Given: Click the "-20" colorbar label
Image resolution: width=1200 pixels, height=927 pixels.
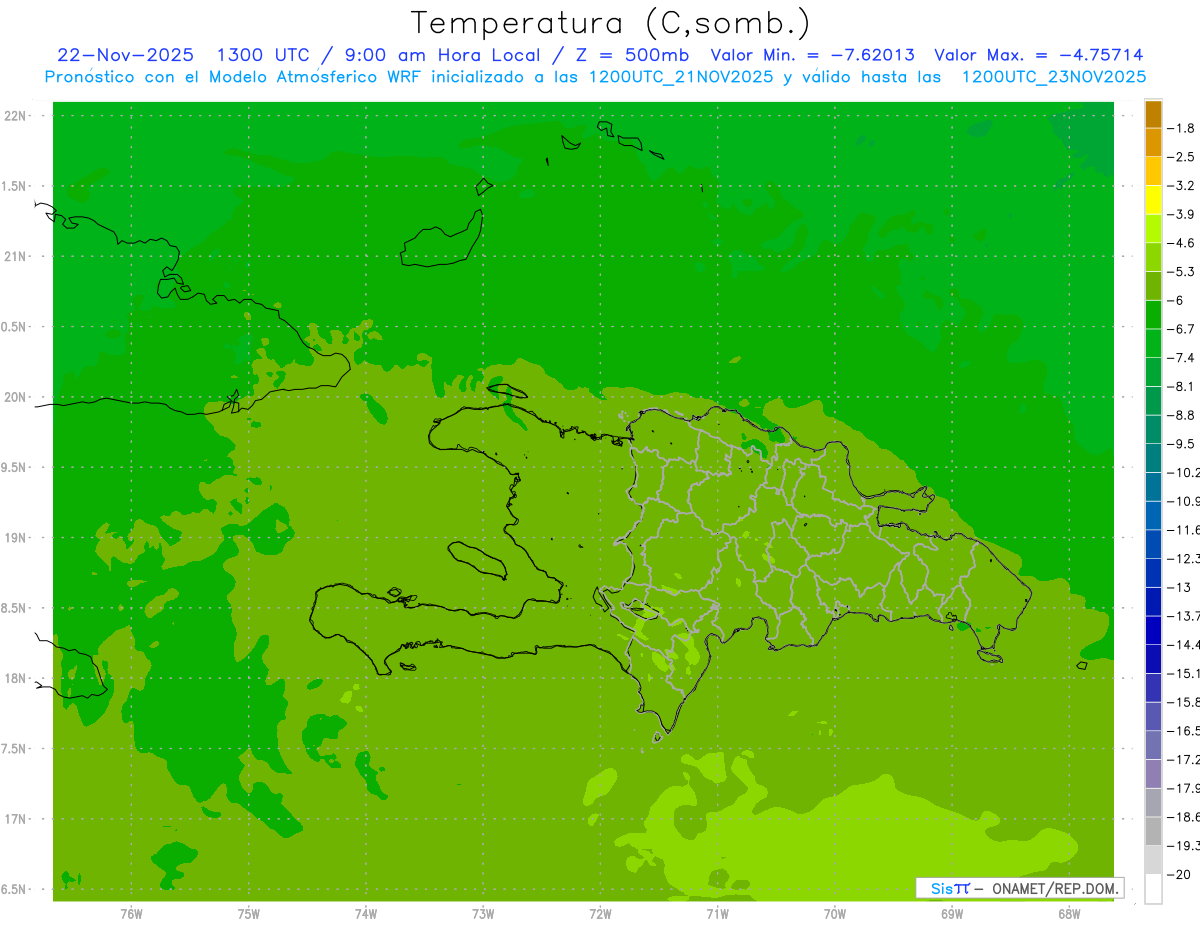Looking at the screenshot, I should click(1180, 874).
